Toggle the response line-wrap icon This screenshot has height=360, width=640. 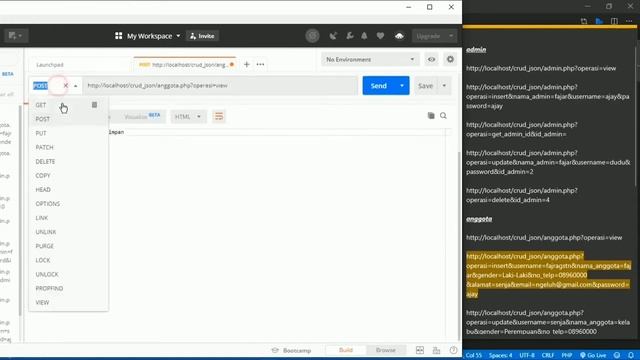(219, 117)
